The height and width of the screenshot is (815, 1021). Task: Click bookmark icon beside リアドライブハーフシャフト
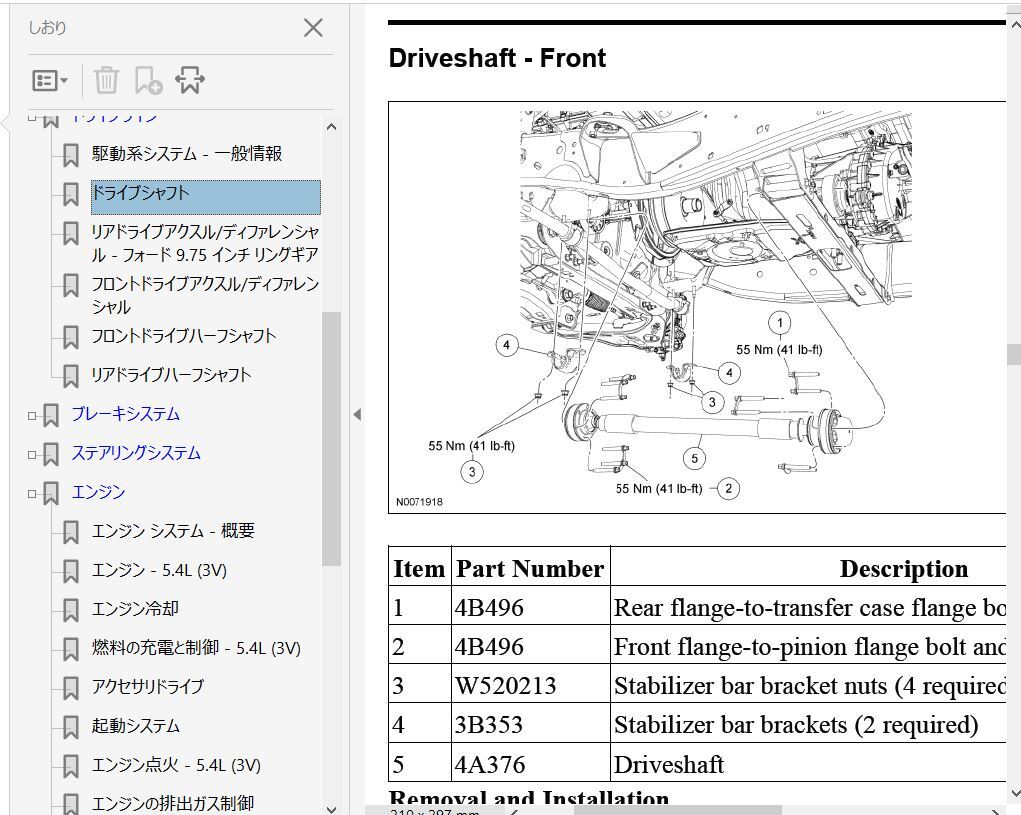point(70,377)
